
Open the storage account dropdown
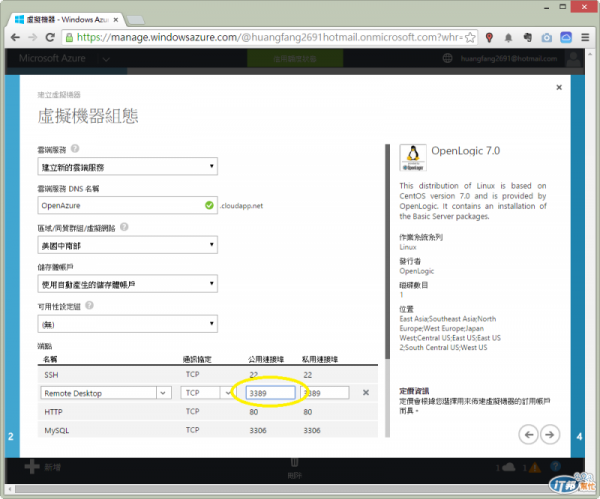pos(128,284)
